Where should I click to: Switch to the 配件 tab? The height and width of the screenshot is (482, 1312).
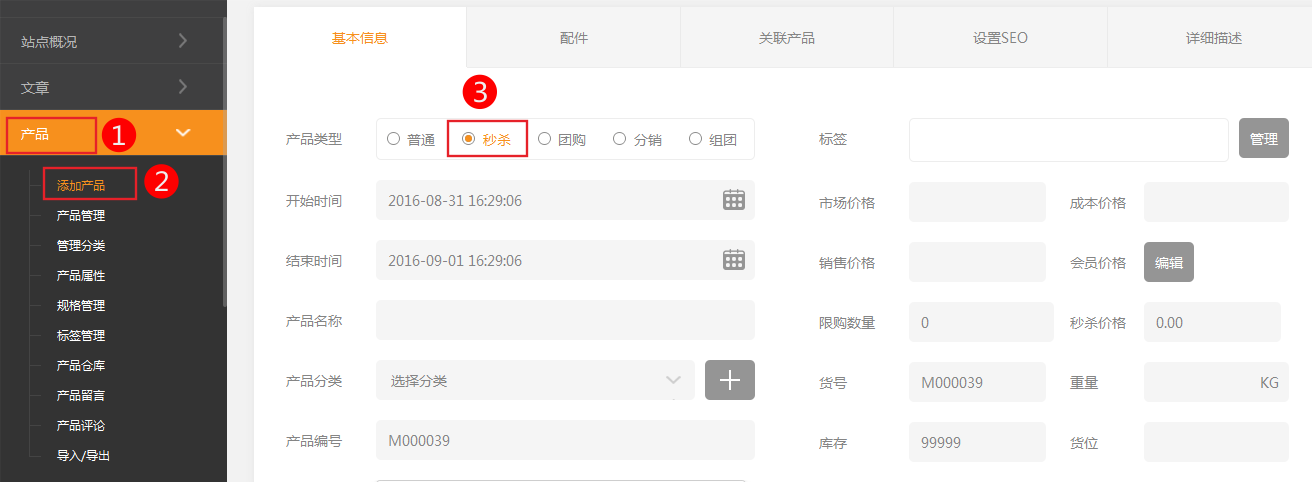coord(573,38)
